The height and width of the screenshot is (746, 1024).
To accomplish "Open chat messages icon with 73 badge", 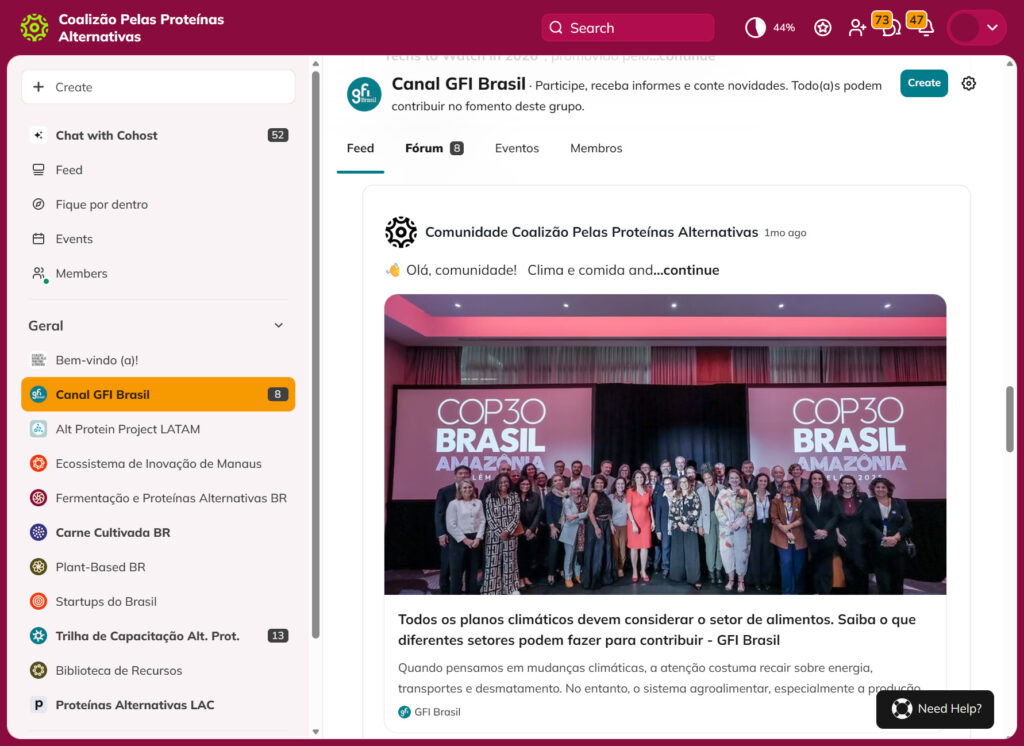I will (889, 28).
